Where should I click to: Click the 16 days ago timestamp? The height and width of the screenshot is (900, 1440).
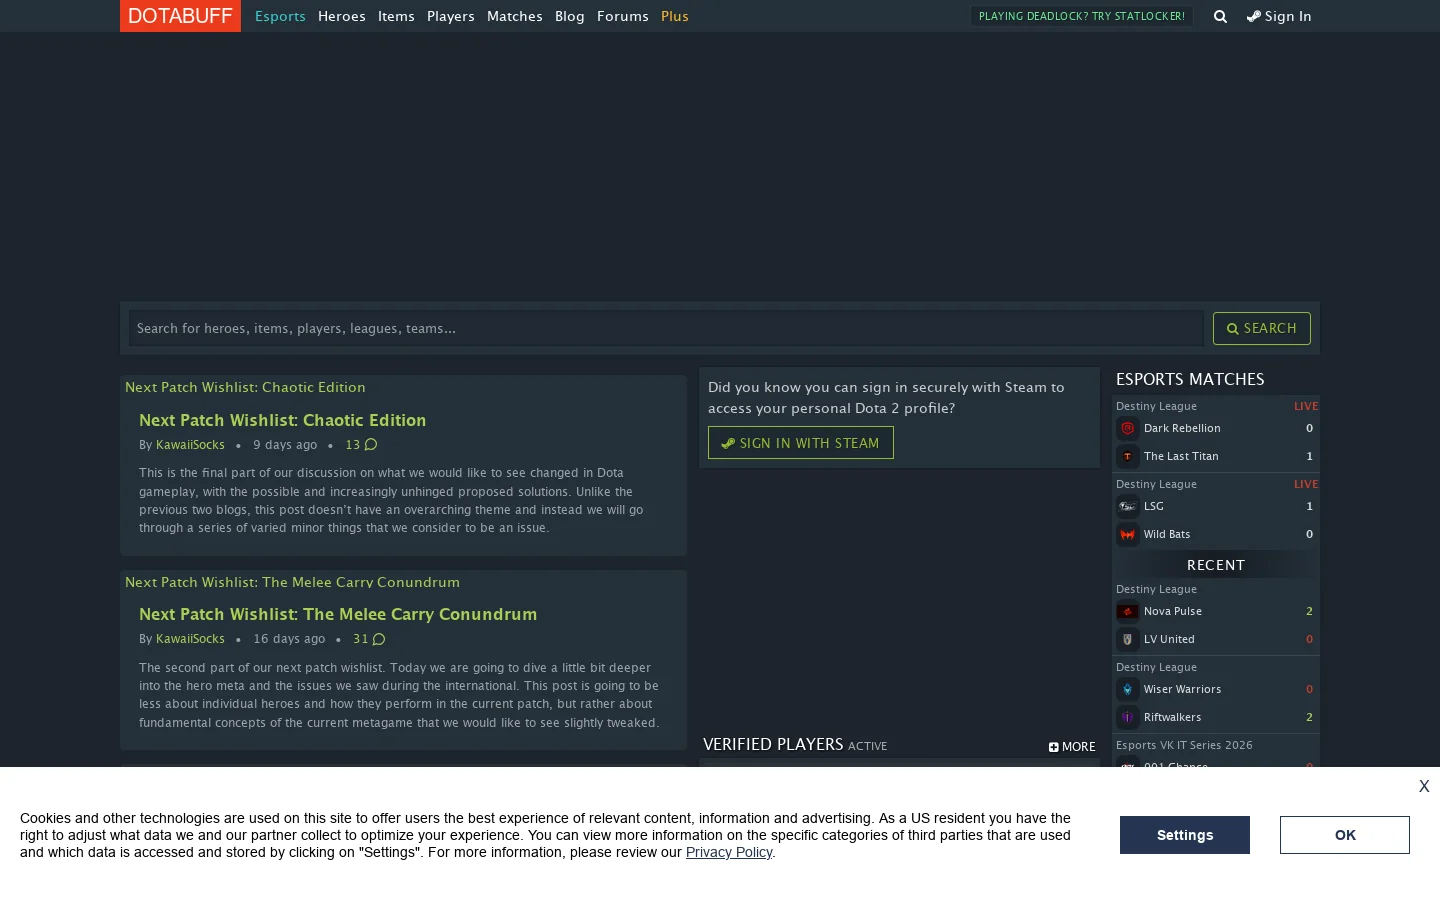[289, 639]
